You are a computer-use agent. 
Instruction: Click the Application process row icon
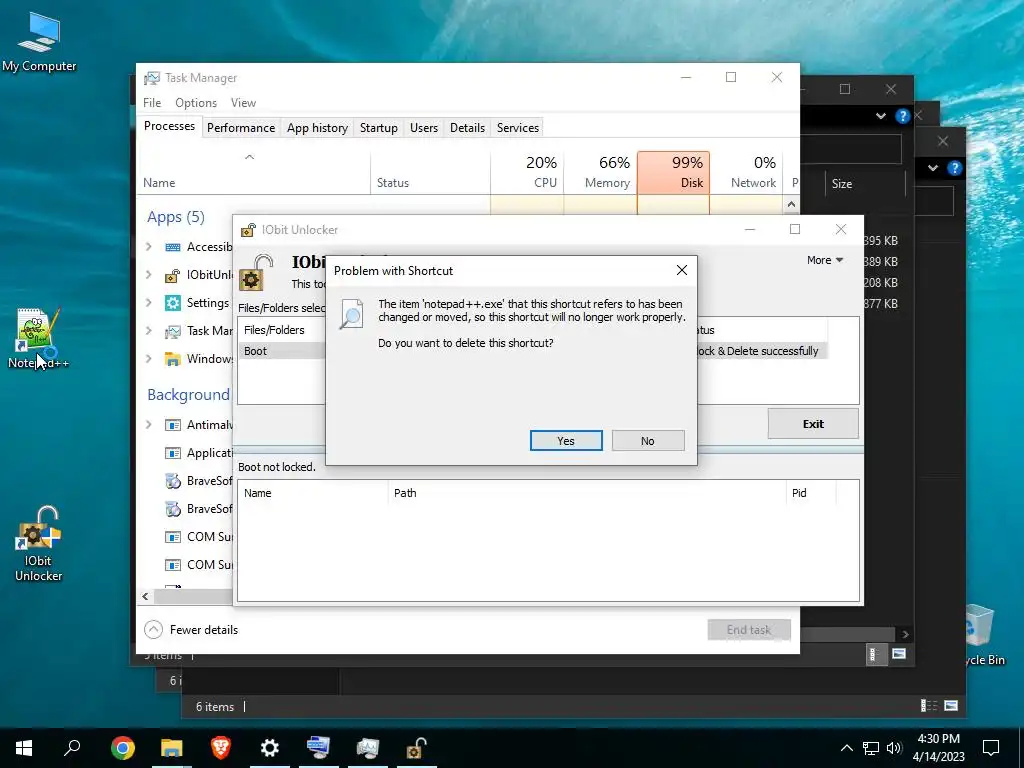click(x=173, y=453)
